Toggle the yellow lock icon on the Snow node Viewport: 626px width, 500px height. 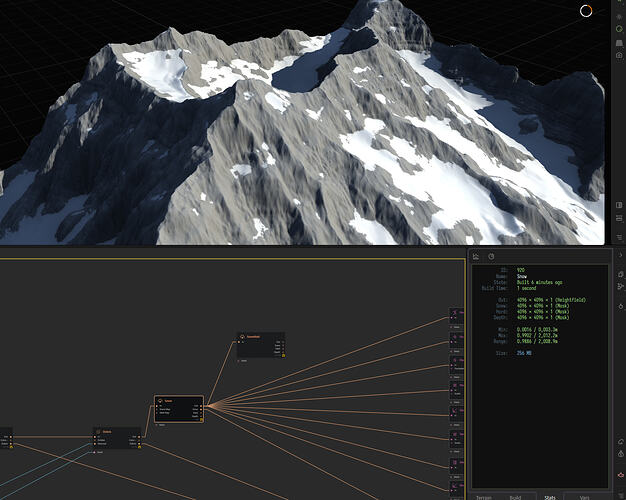coord(201,420)
